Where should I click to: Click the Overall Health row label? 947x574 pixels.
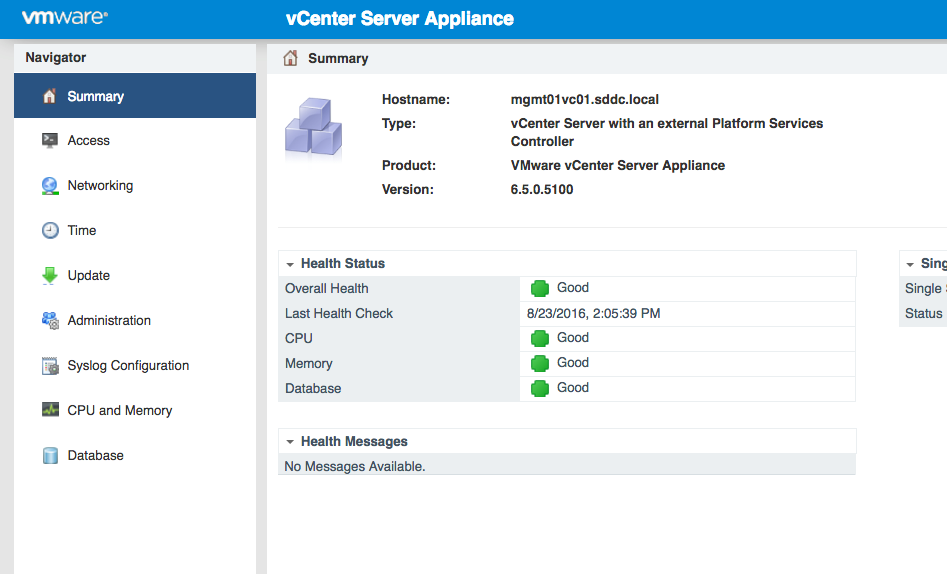pyautogui.click(x=327, y=289)
